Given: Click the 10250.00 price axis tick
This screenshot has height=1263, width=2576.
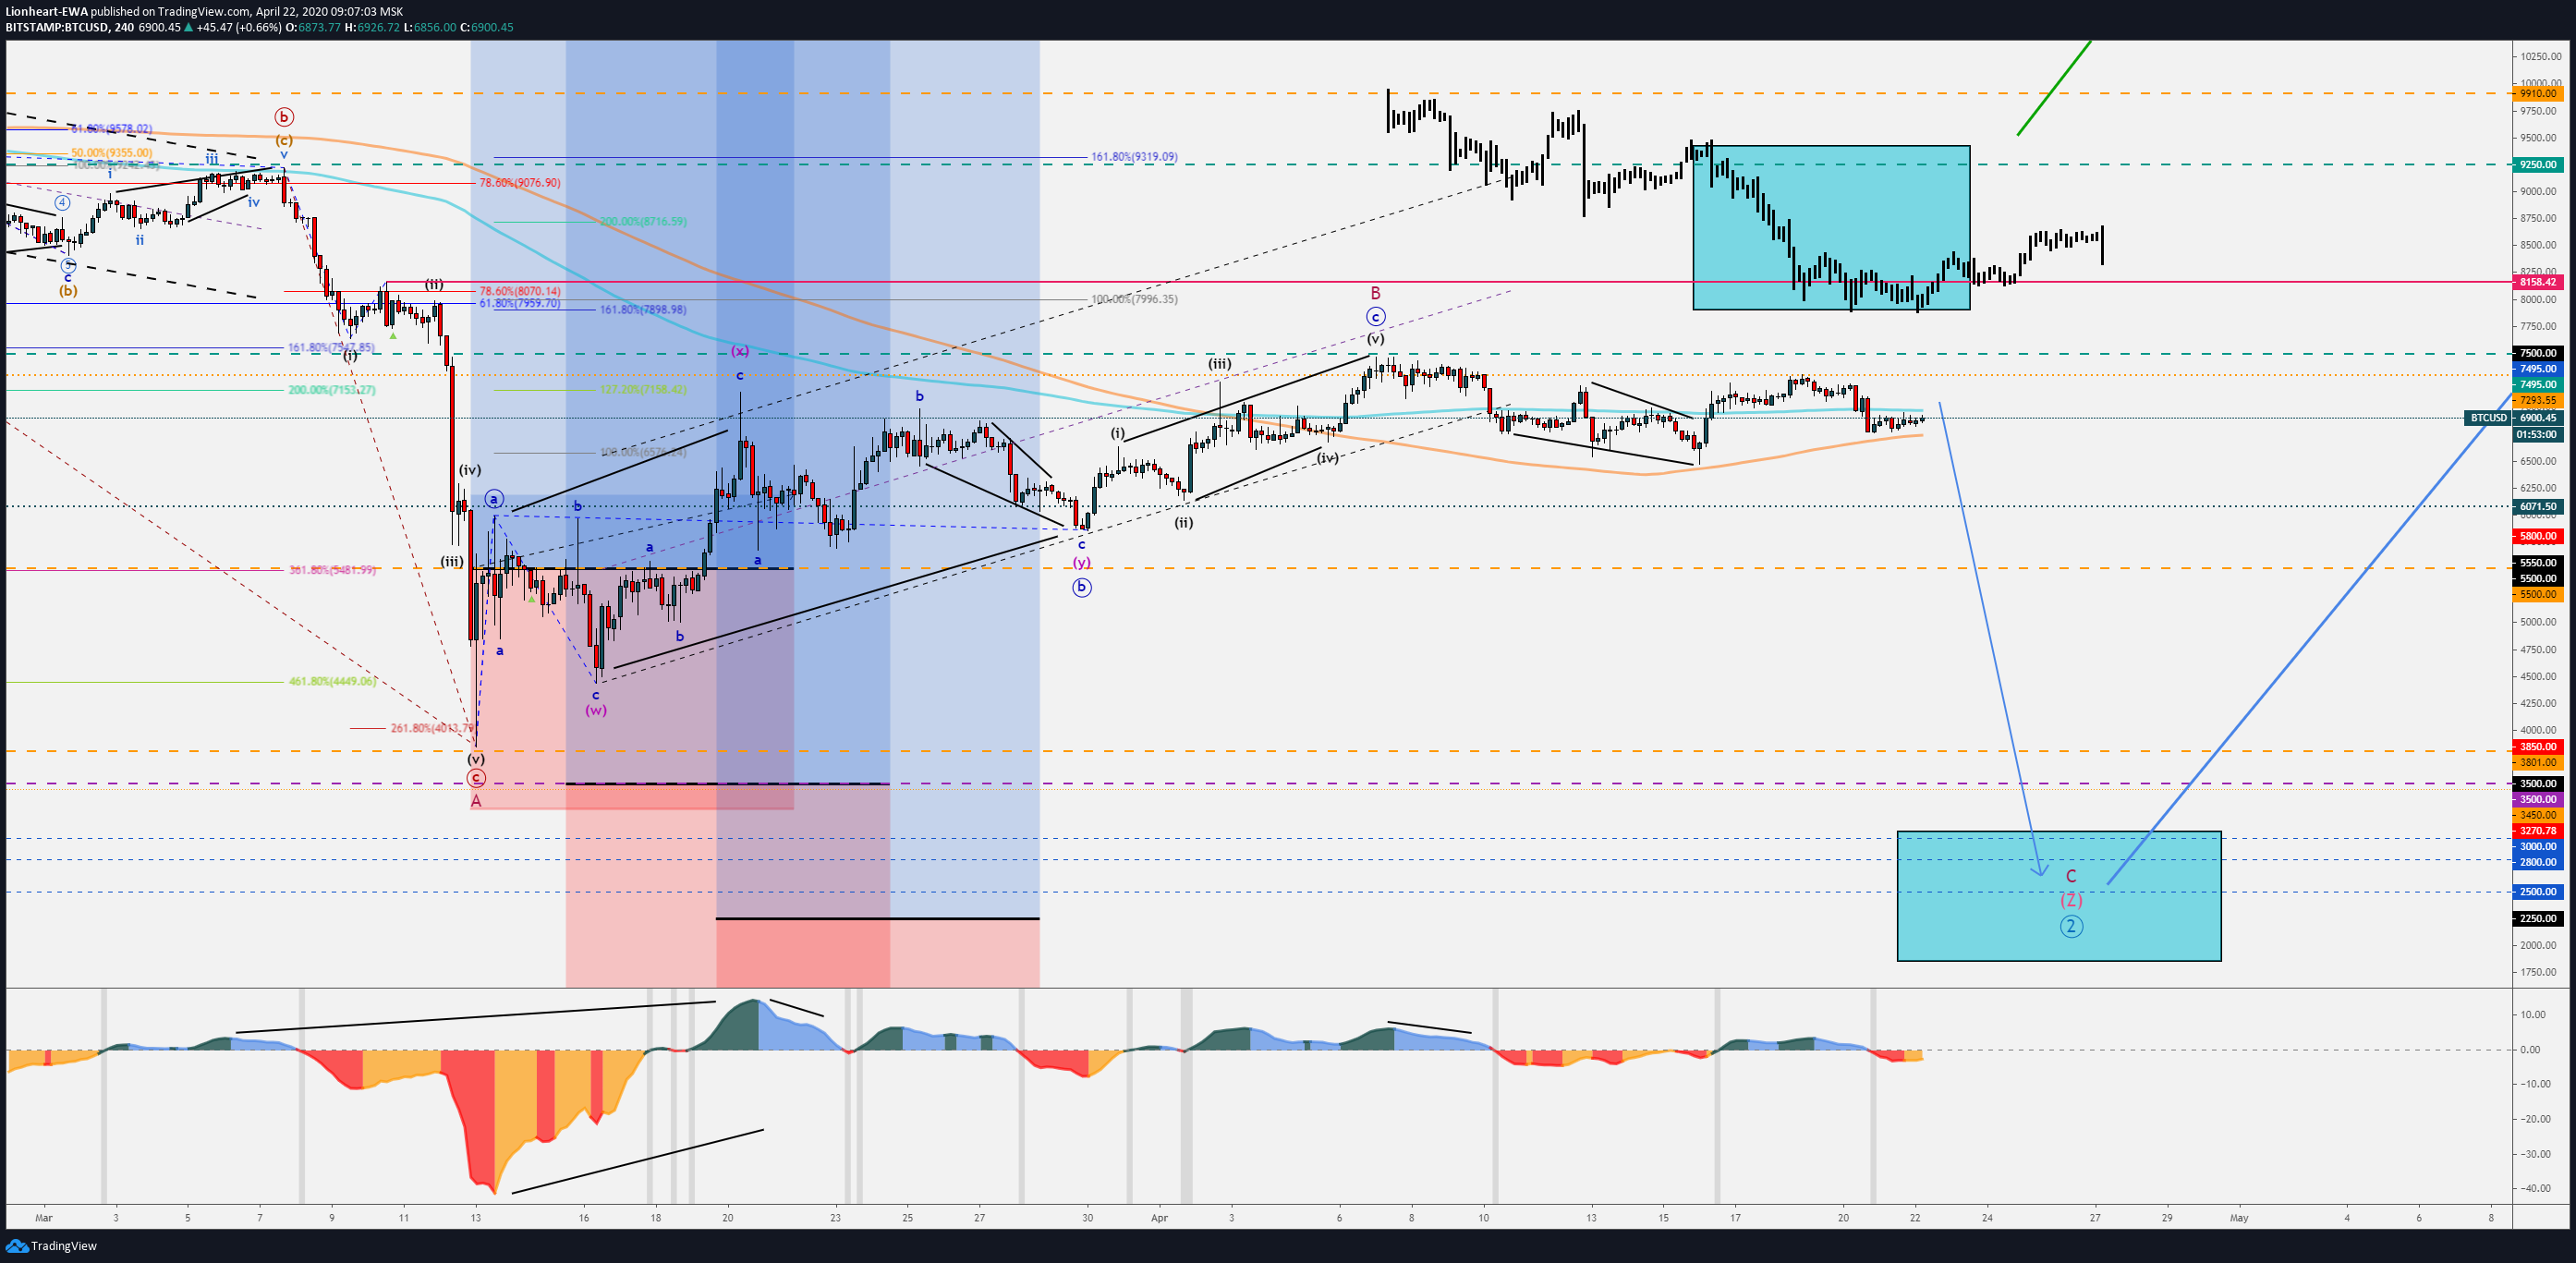Looking at the screenshot, I should 2541,56.
